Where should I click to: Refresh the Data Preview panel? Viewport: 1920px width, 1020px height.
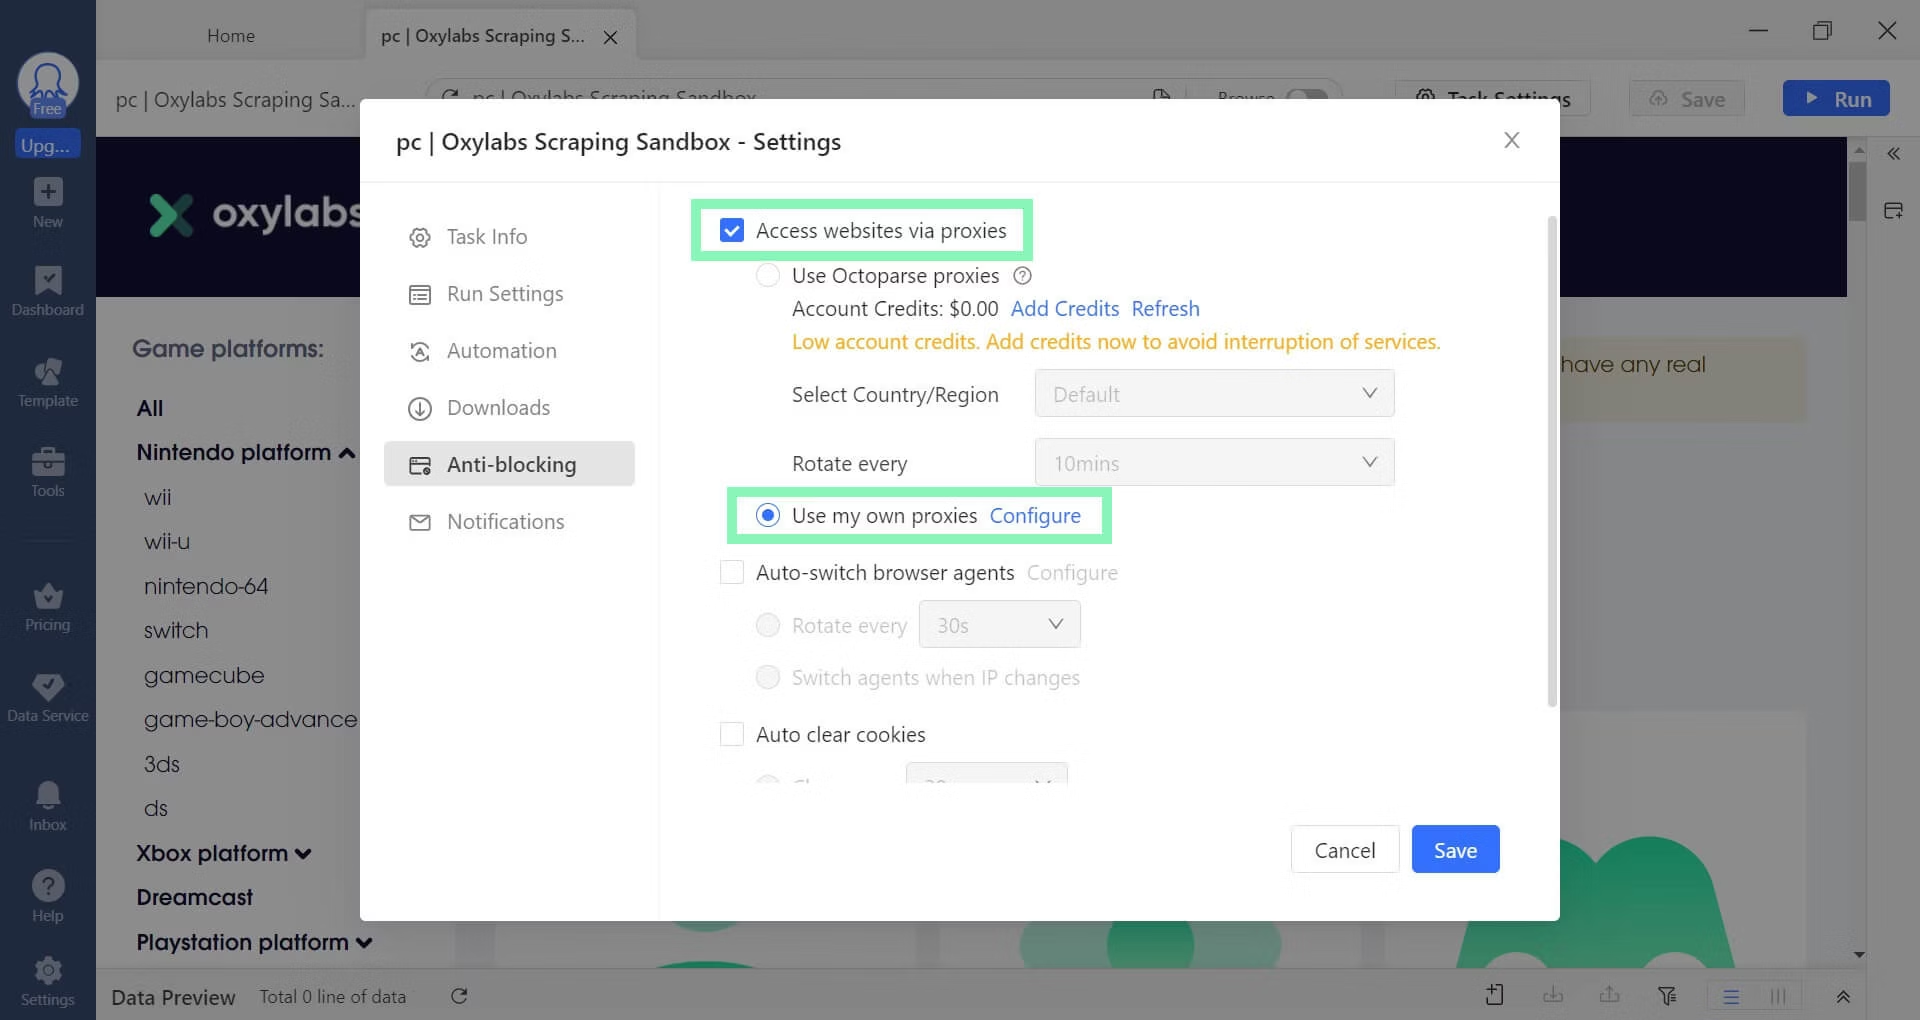[459, 996]
